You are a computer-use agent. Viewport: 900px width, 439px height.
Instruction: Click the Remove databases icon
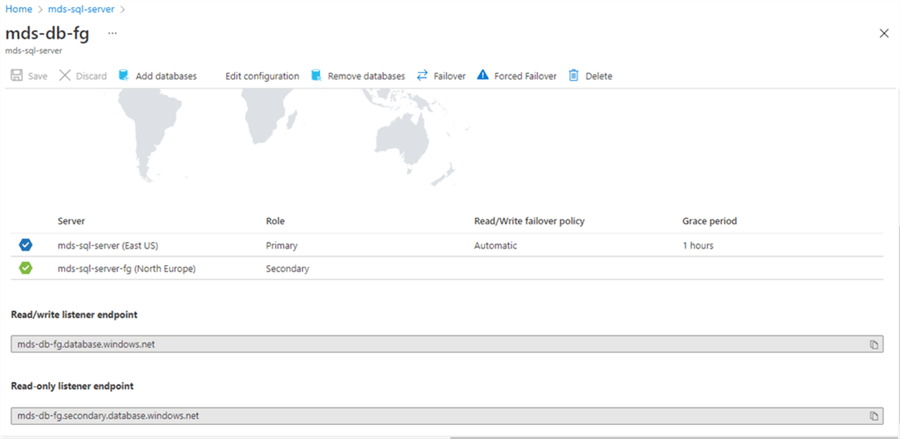tap(316, 76)
